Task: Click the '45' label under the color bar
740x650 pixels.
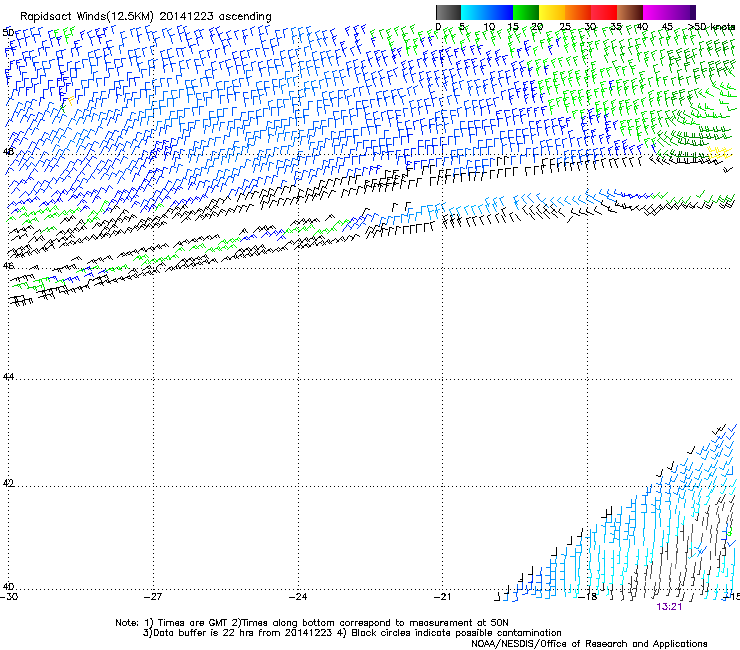Action: point(667,26)
